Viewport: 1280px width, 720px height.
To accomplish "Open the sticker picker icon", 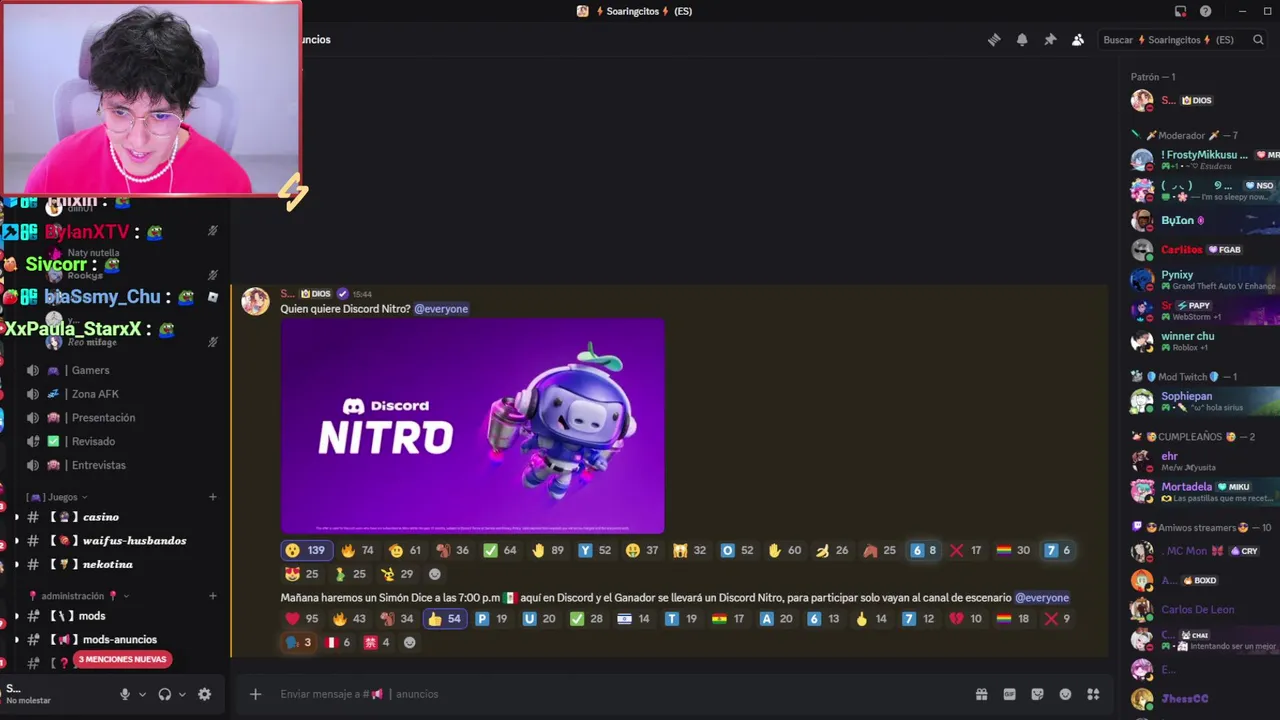I will pyautogui.click(x=1037, y=694).
